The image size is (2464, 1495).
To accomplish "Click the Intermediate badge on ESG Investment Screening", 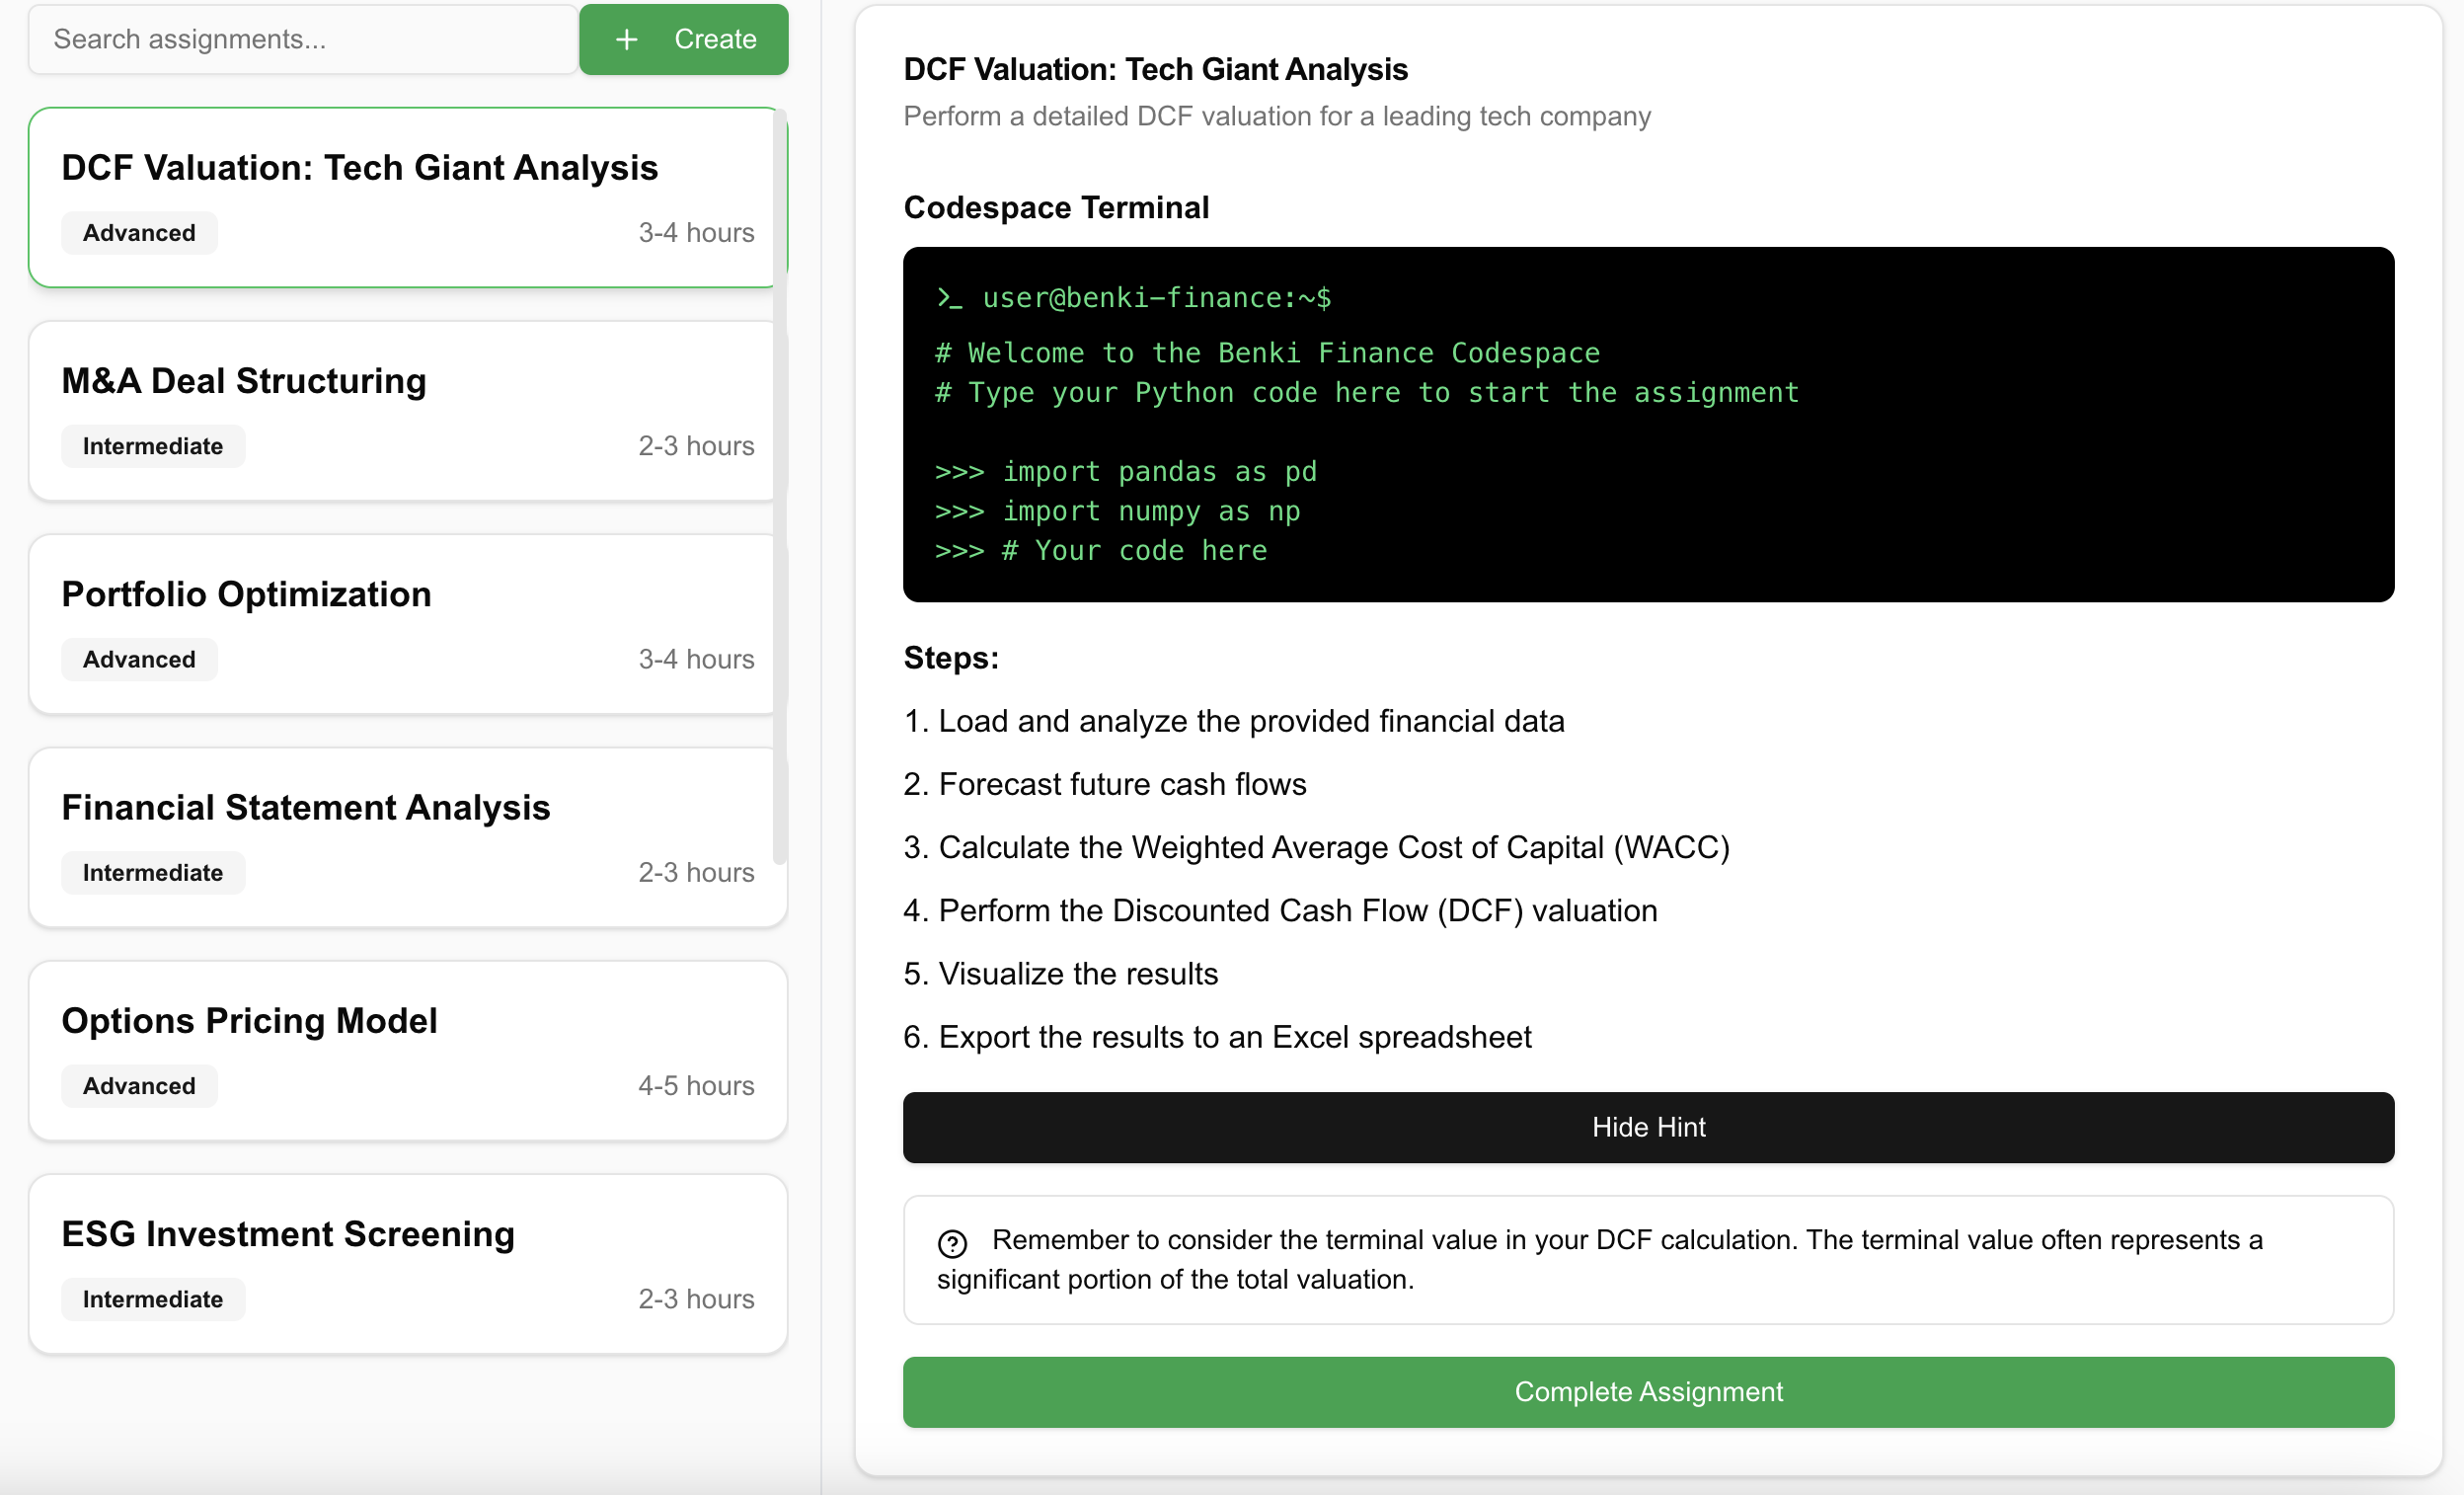I will click(x=152, y=1299).
